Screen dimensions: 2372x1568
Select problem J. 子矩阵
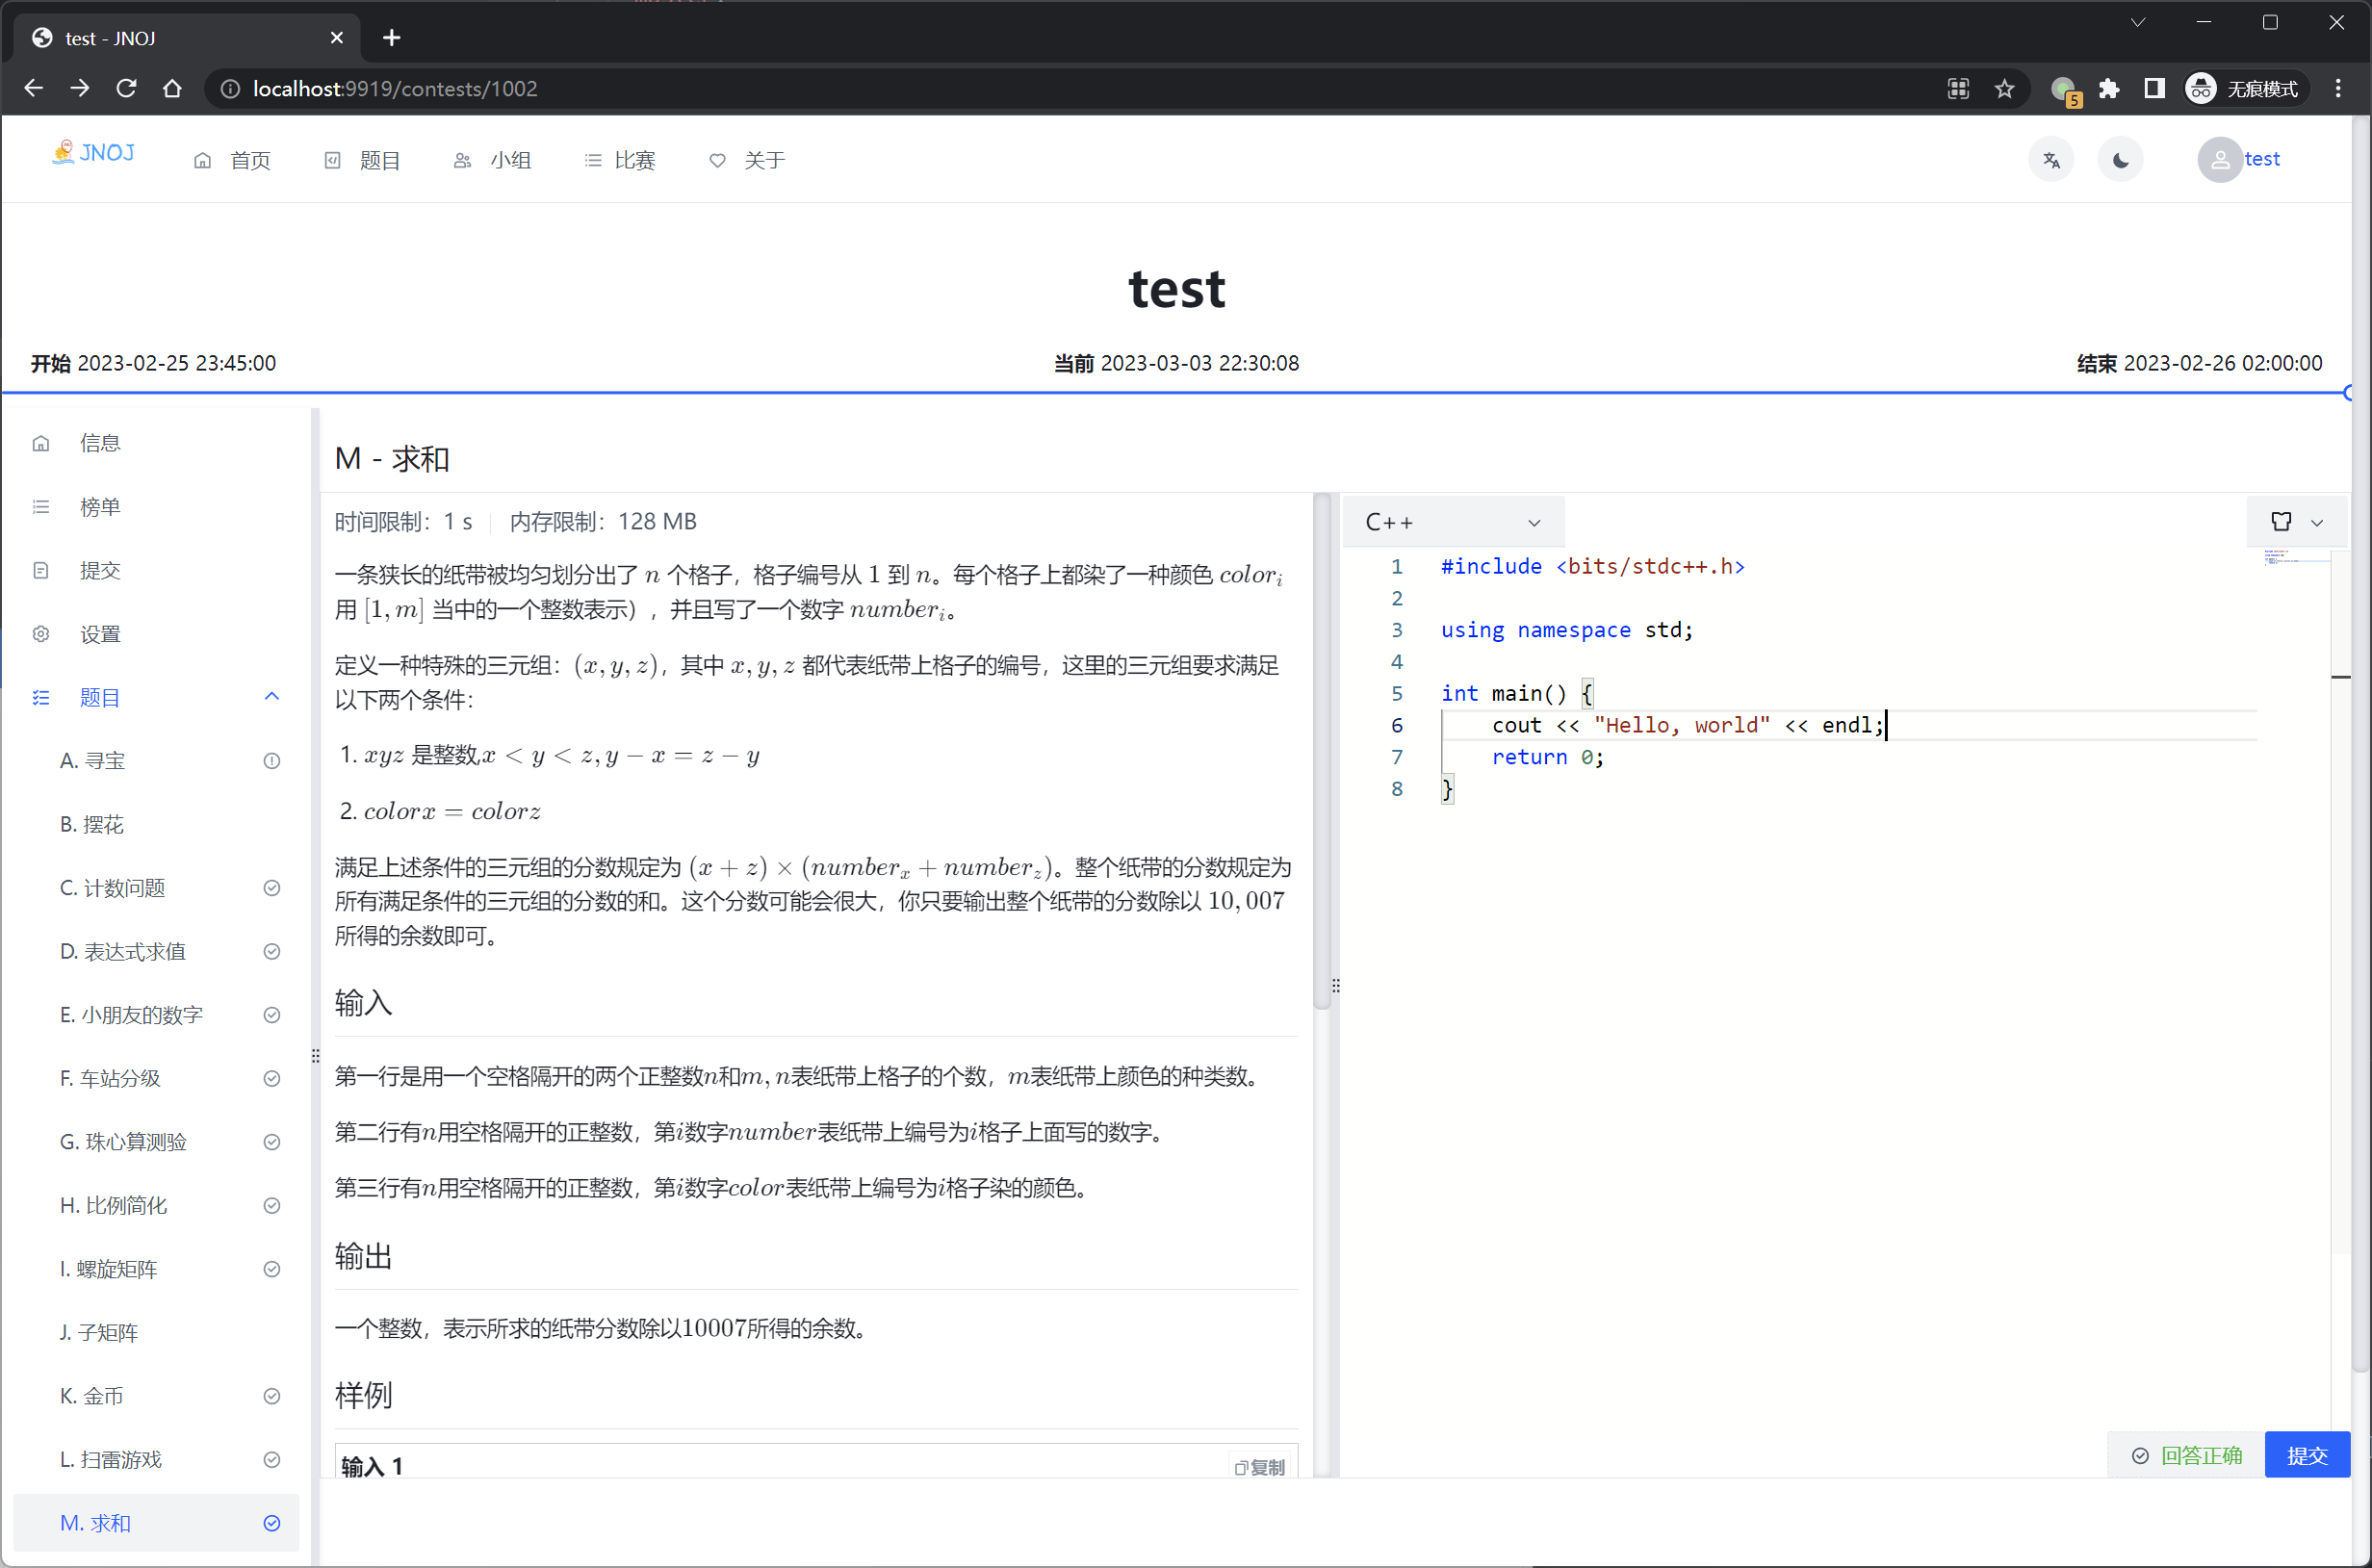pyautogui.click(x=157, y=1332)
